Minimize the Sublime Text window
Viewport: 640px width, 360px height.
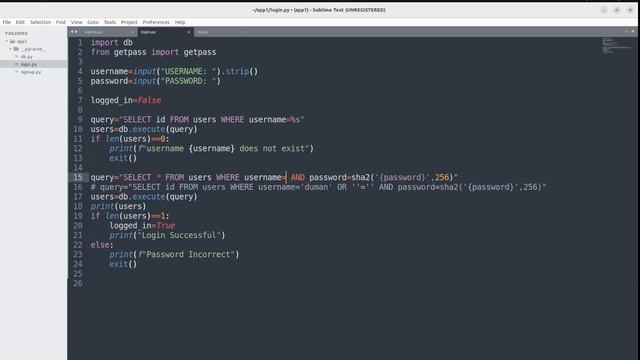tap(604, 10)
